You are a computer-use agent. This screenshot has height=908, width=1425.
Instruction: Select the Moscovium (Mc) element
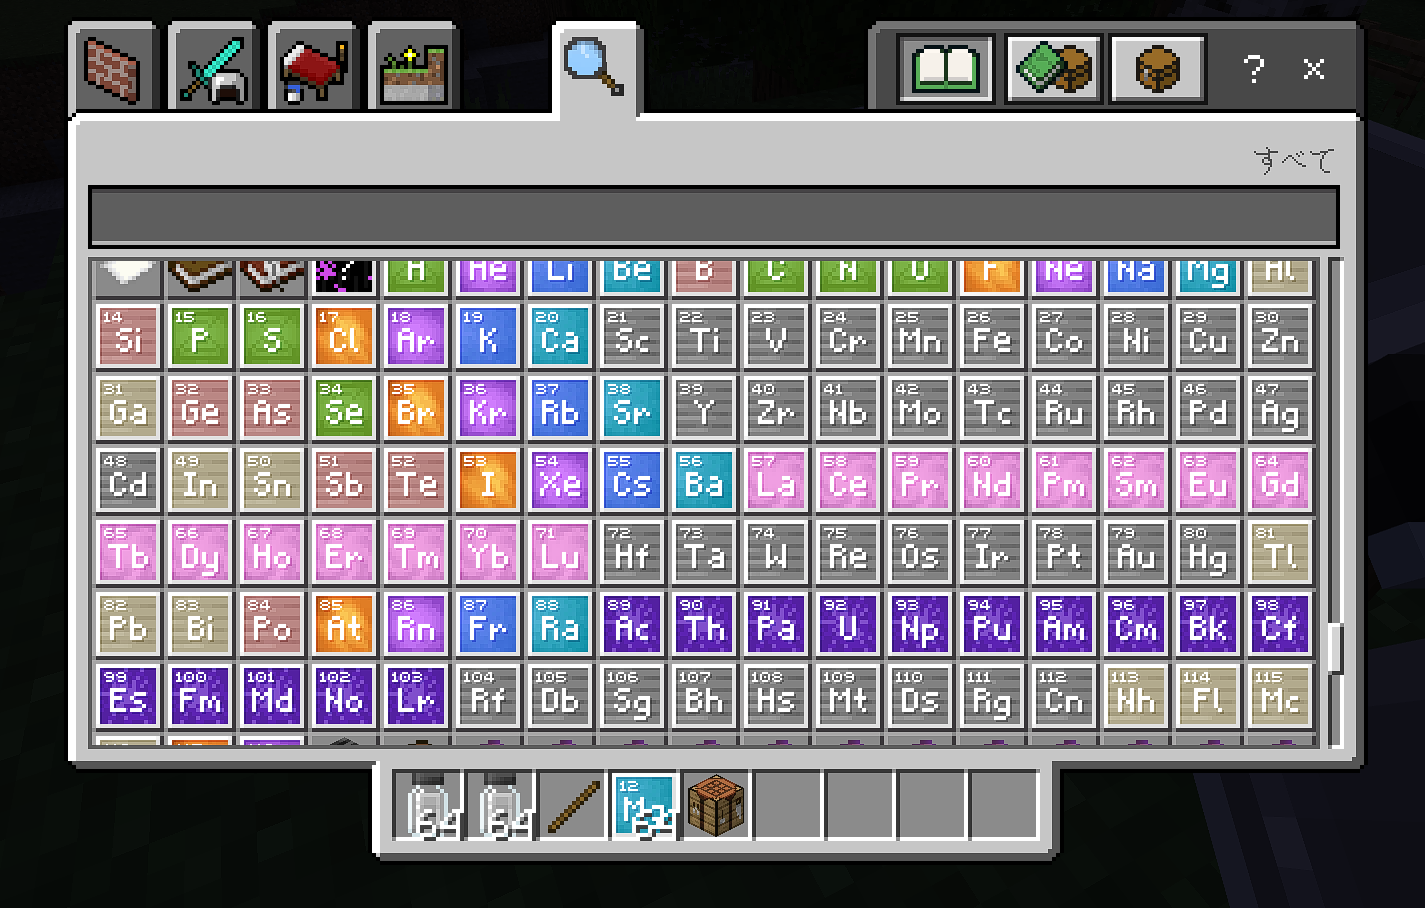click(x=1280, y=696)
